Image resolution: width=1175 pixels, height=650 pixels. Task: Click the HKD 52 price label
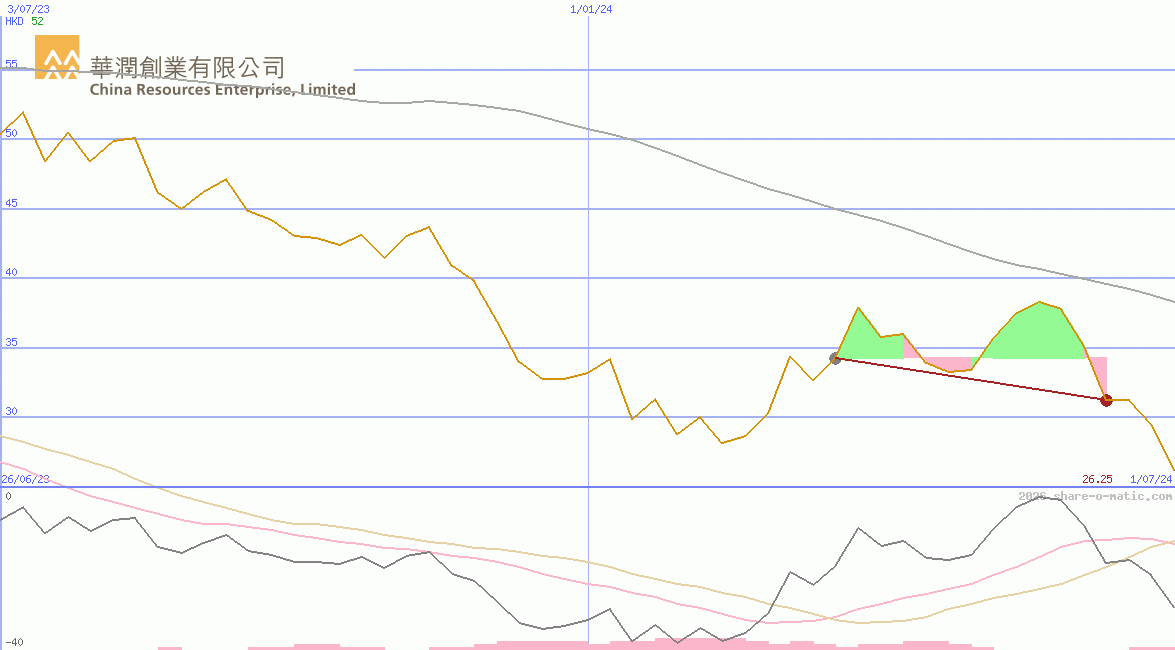coord(24,21)
